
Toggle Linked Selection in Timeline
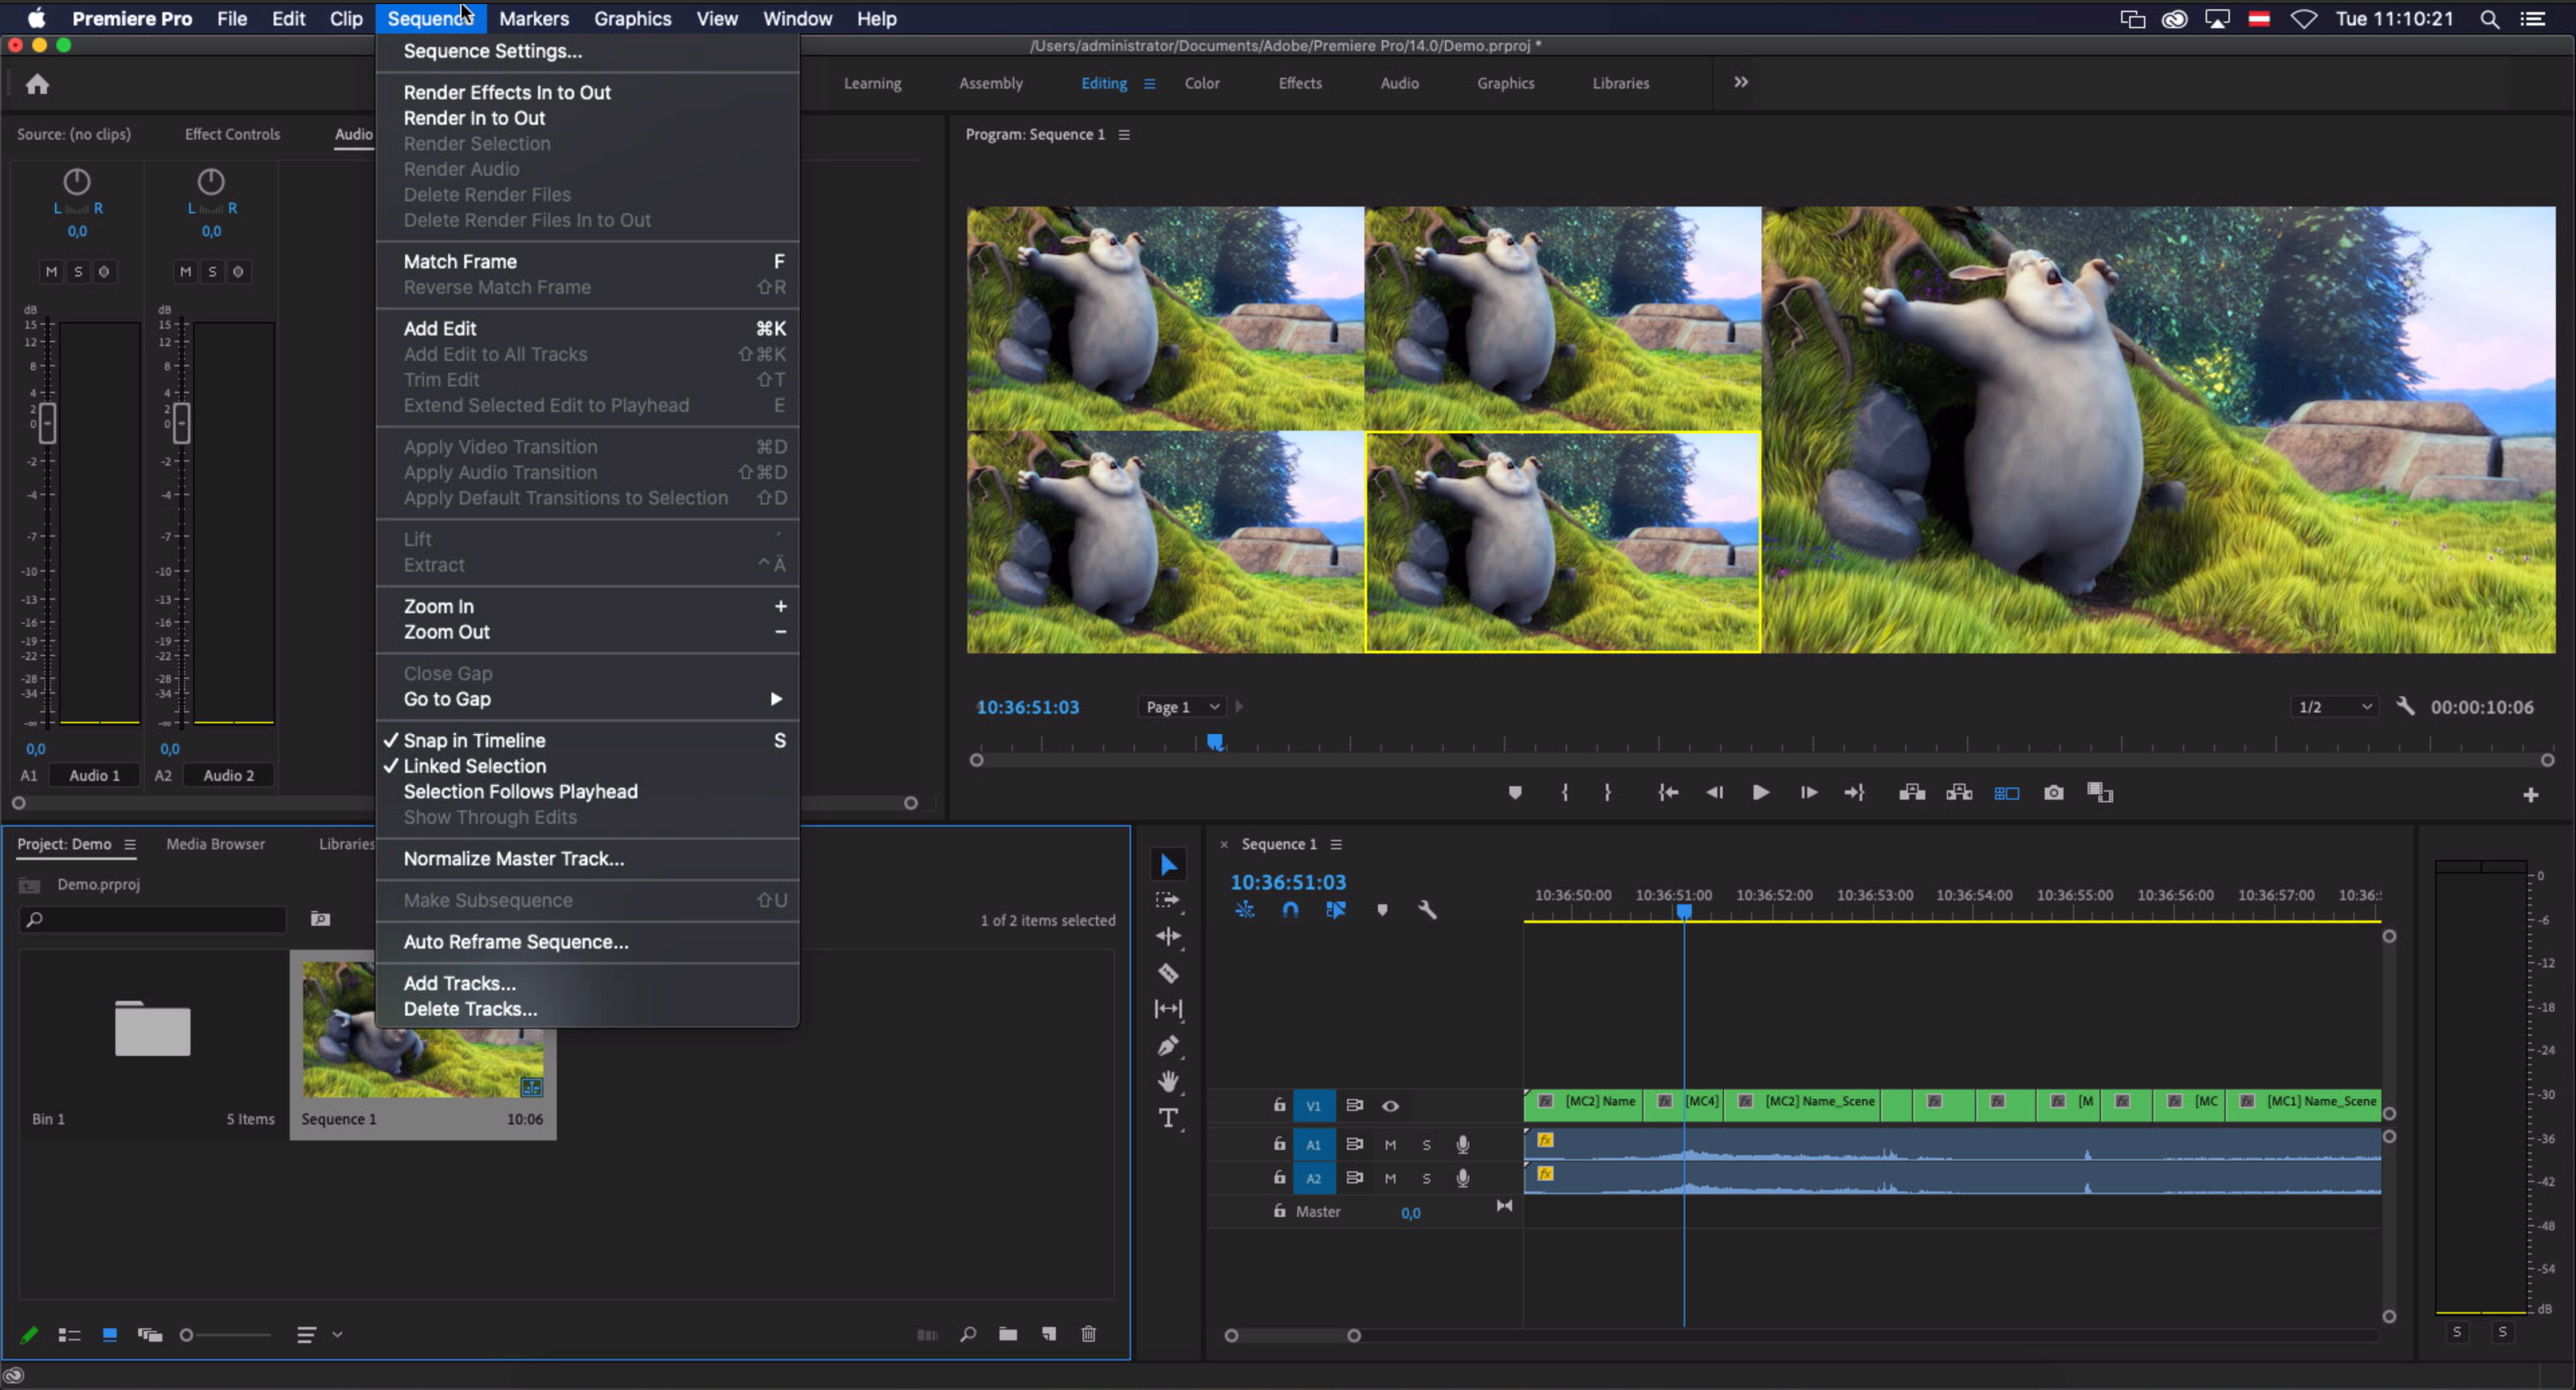[x=1336, y=910]
